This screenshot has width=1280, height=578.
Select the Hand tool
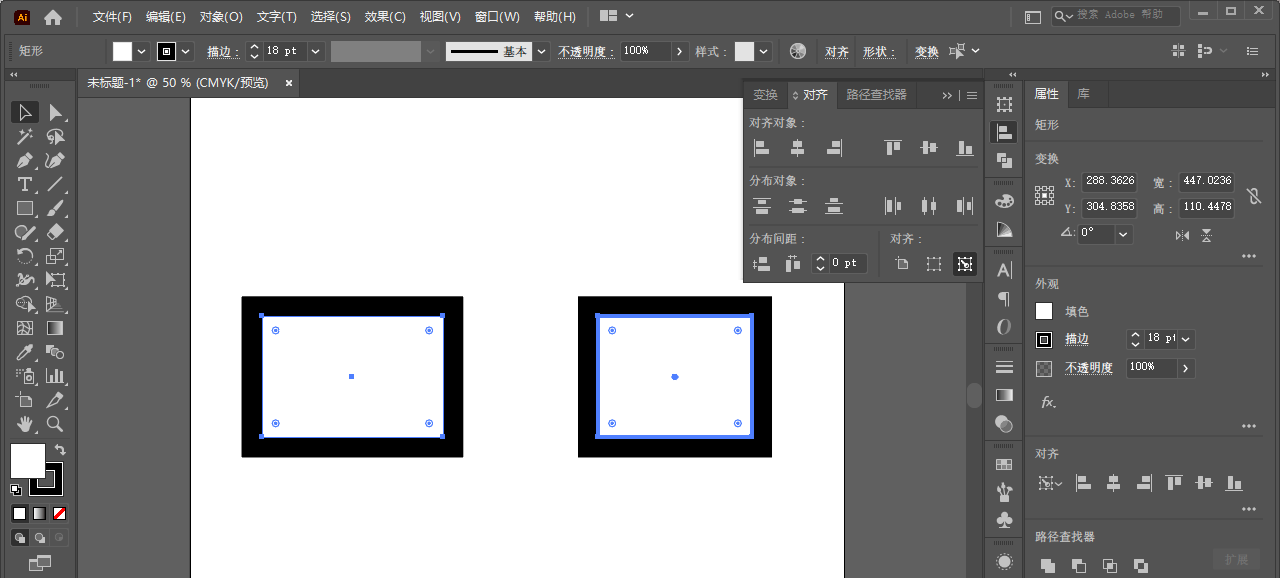click(25, 424)
